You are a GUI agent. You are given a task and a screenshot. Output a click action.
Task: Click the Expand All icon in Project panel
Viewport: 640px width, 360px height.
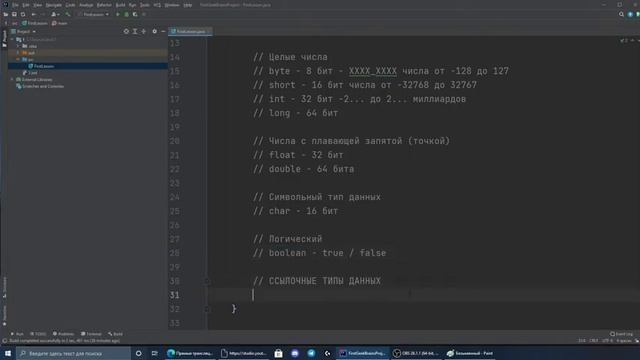pos(135,31)
